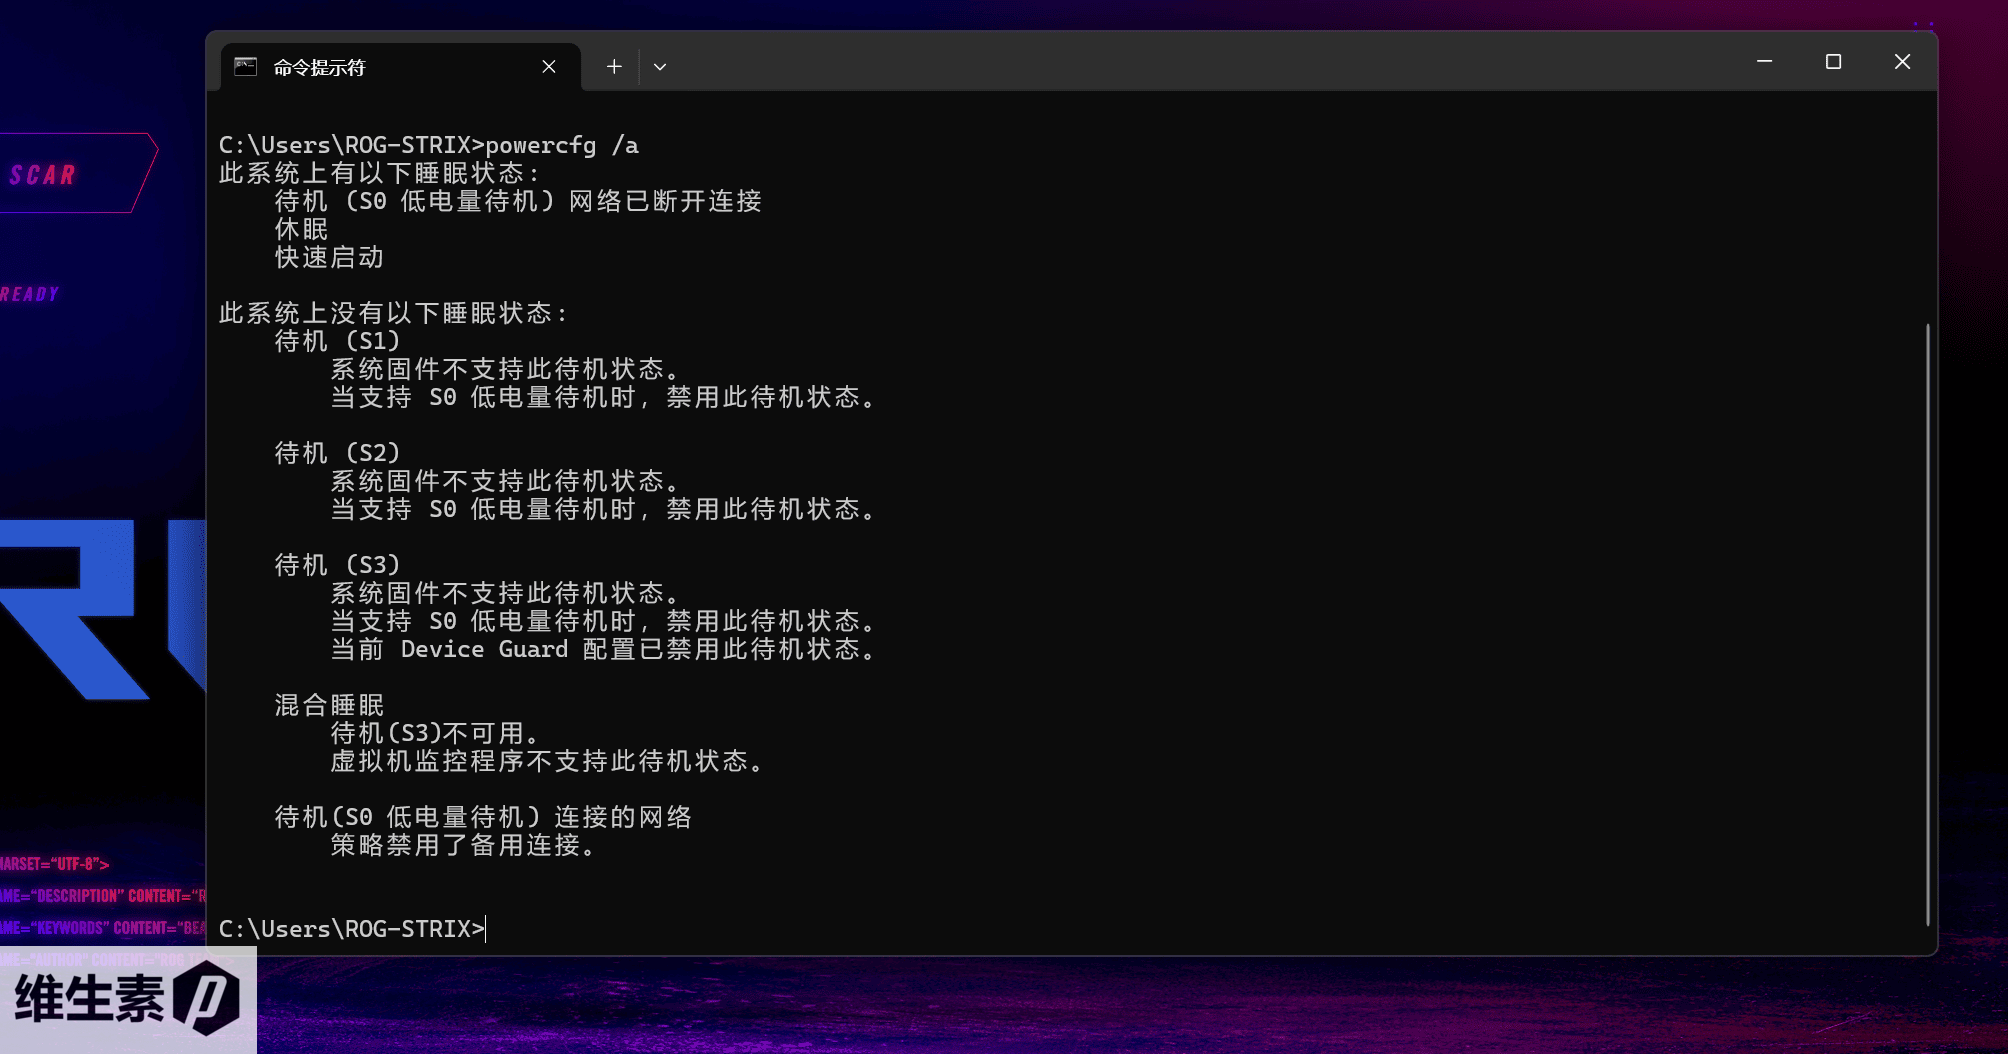This screenshot has height=1054, width=2008.
Task: Click the SCAR badge on the wallpaper
Action: (45, 175)
